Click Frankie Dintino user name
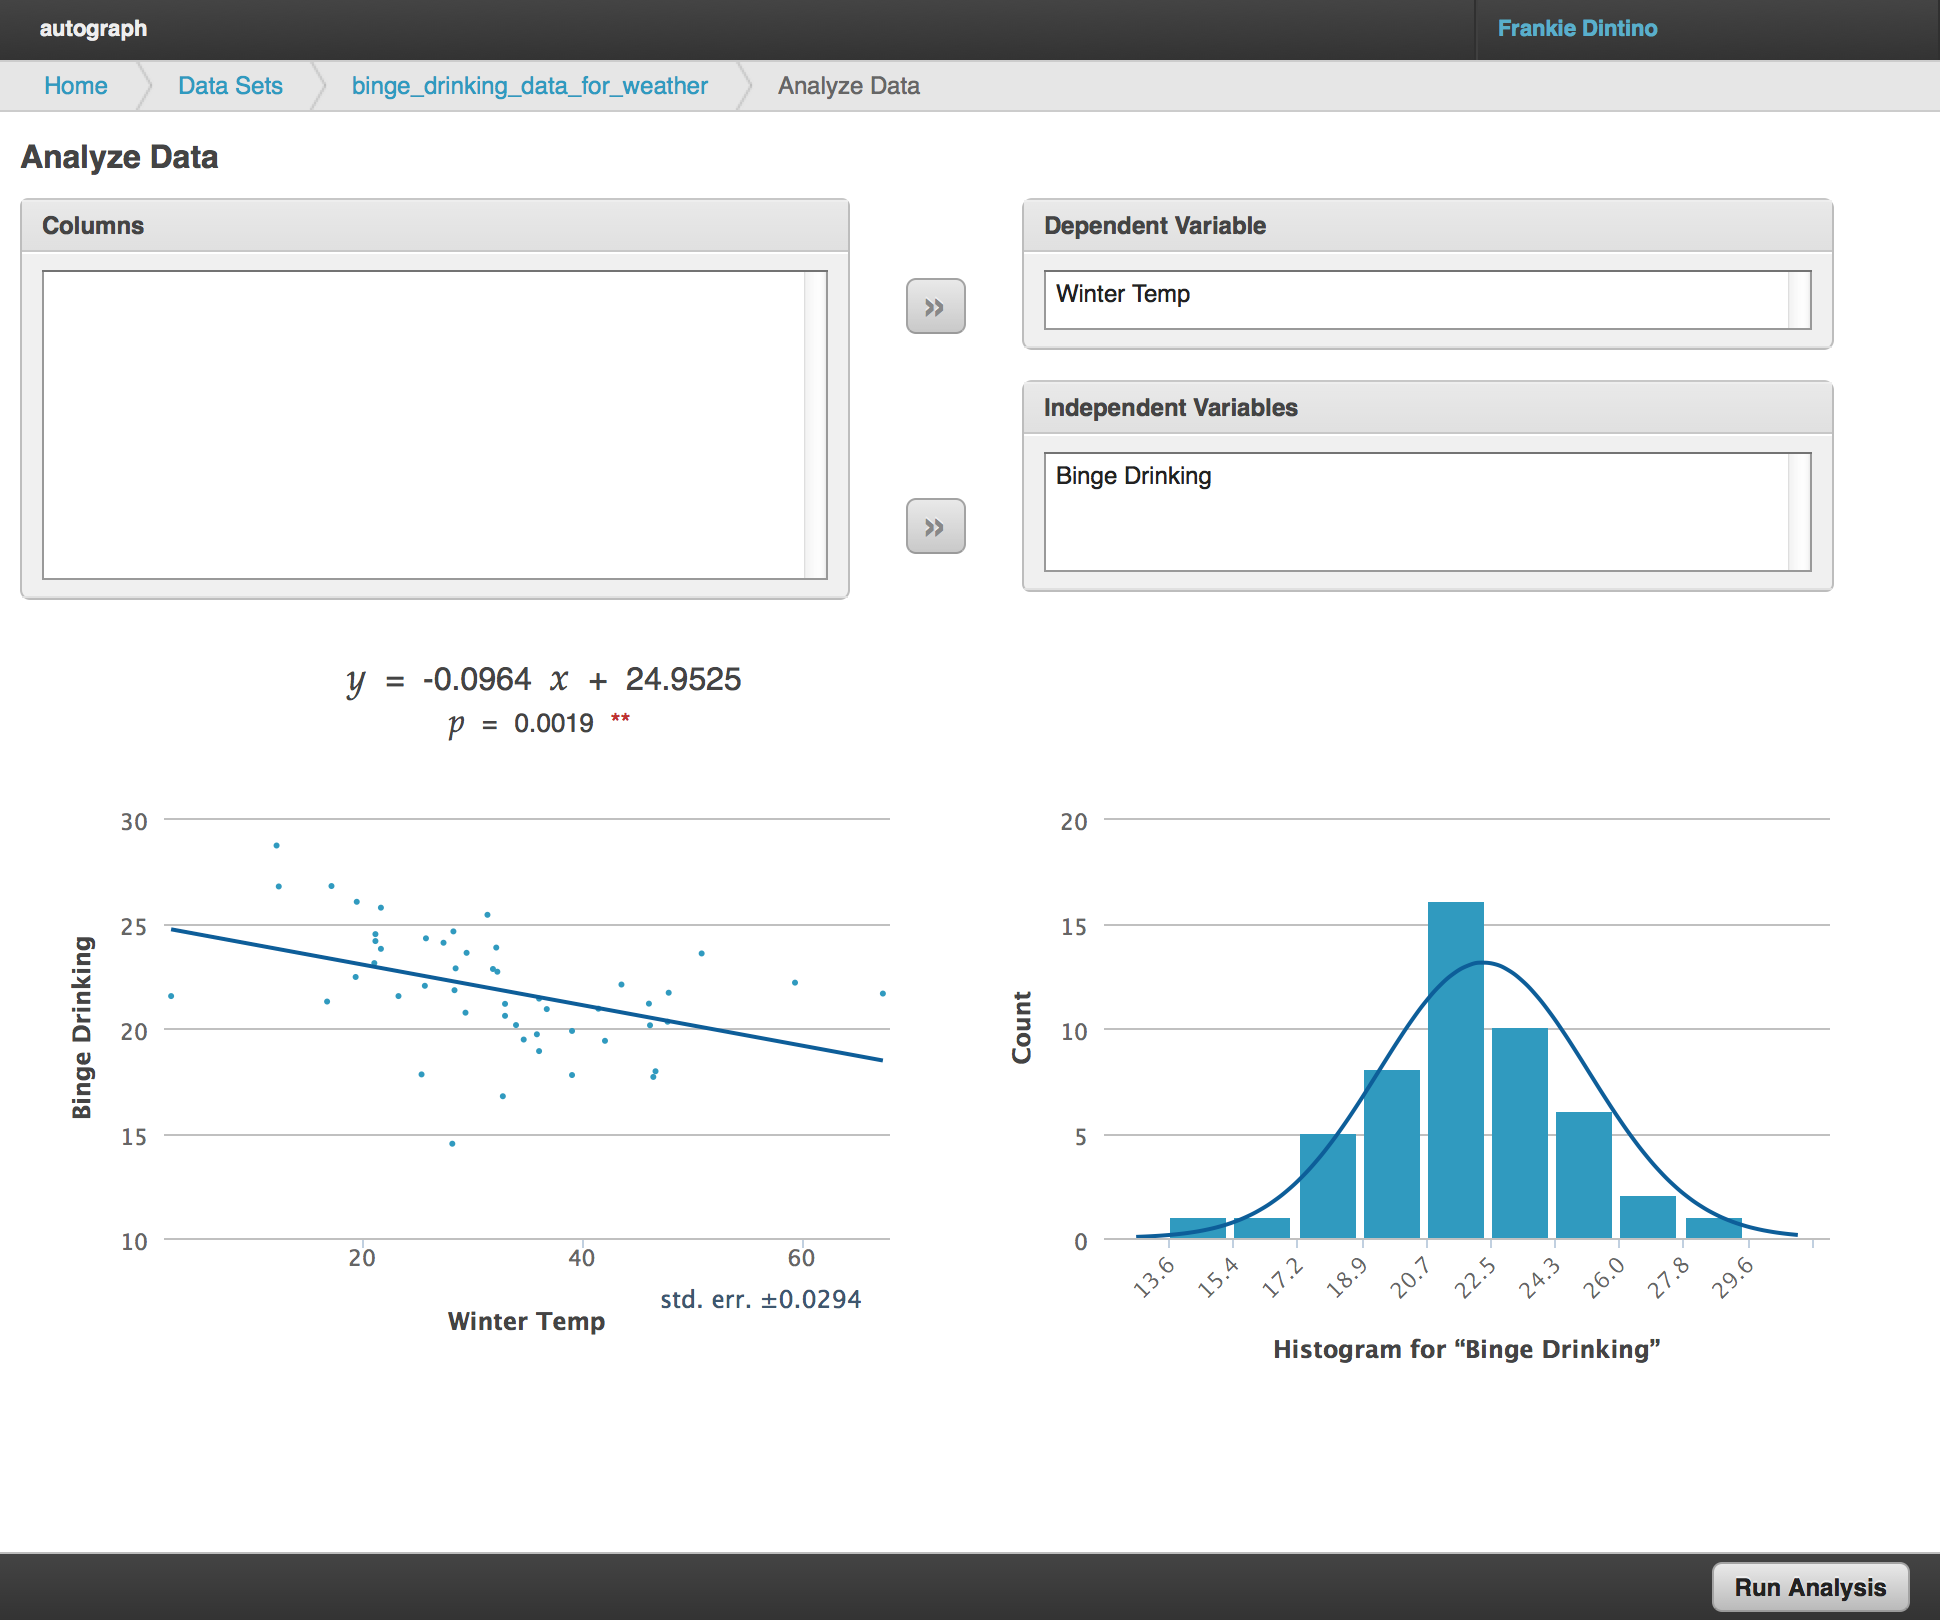Viewport: 1940px width, 1620px height. [x=1576, y=29]
